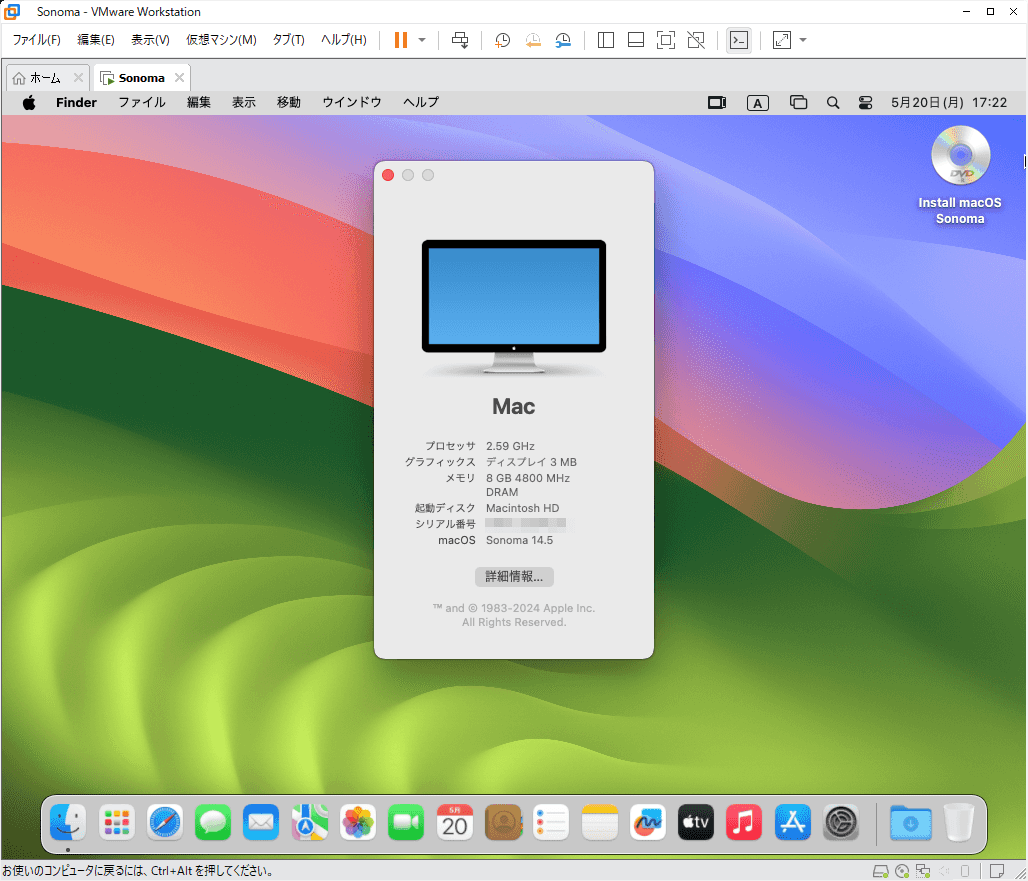Open Apple TV from the Dock
This screenshot has height=881, width=1028.
click(696, 822)
